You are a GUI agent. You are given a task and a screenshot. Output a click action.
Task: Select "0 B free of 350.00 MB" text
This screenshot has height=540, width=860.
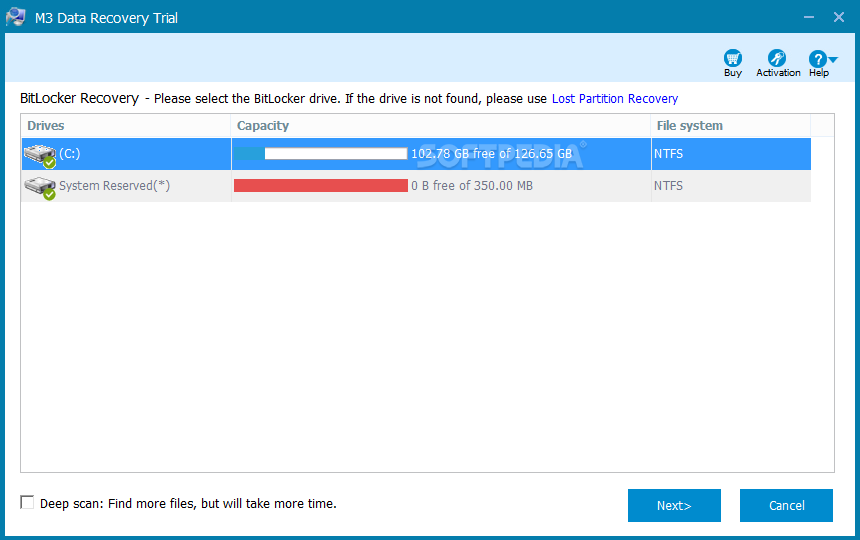point(472,186)
